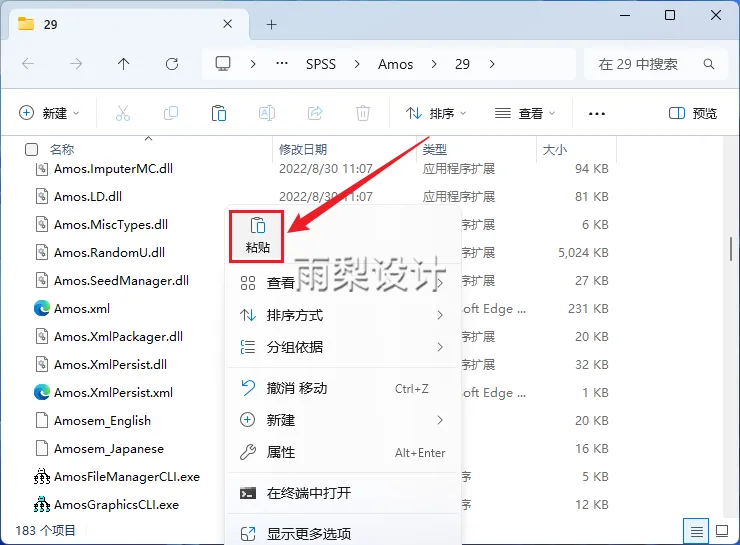Expand chevron after Amos breadcrumb
The image size is (740, 545).
(434, 64)
